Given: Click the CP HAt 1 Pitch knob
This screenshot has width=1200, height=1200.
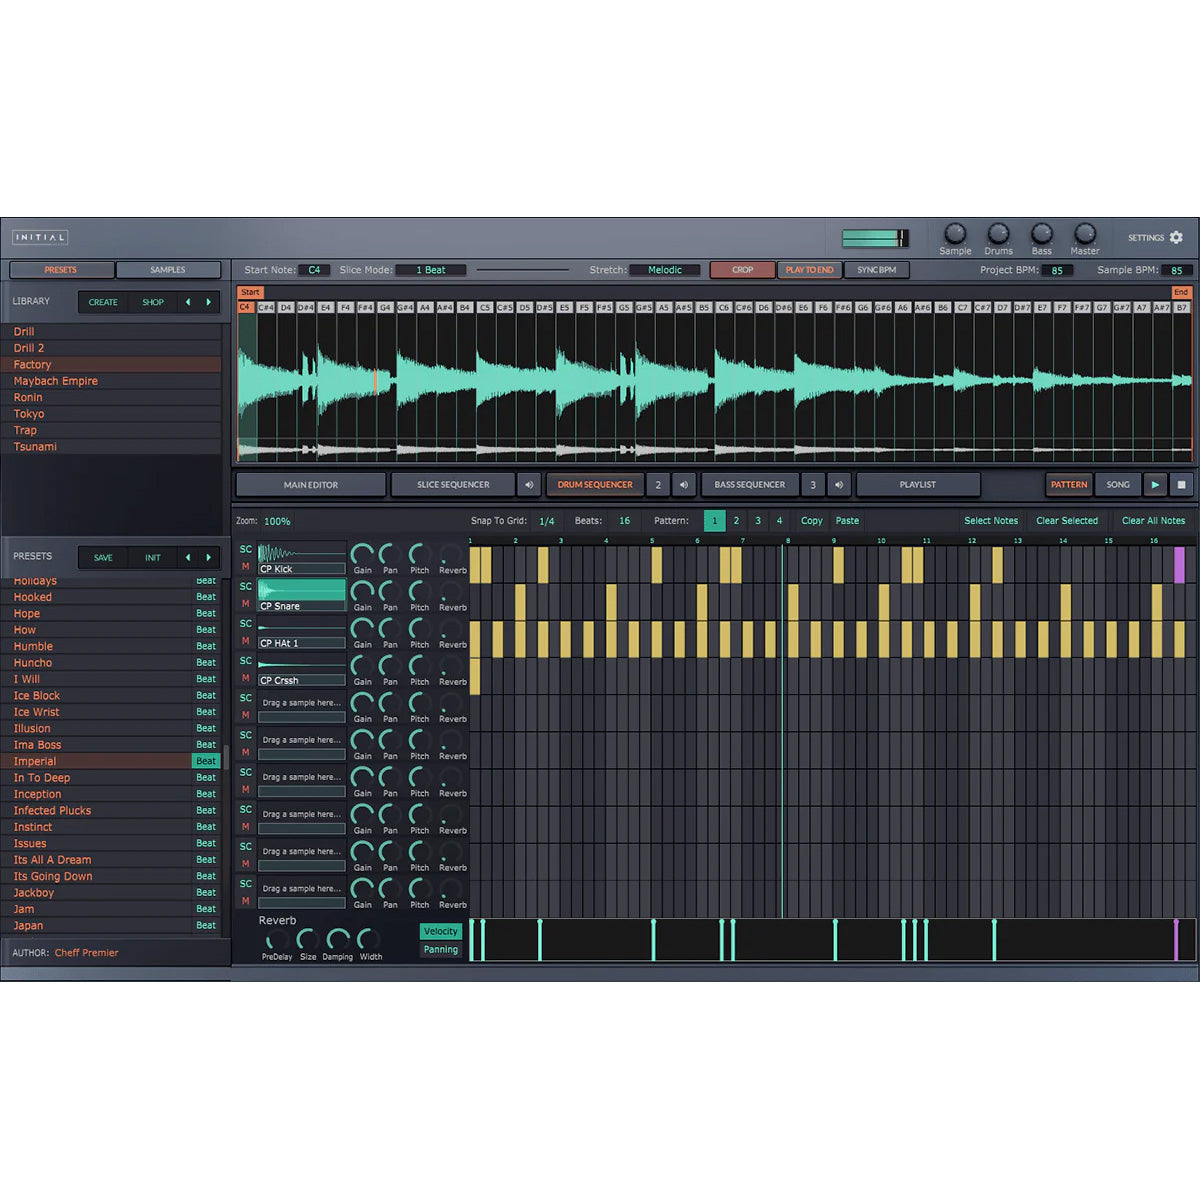Looking at the screenshot, I should coord(420,628).
